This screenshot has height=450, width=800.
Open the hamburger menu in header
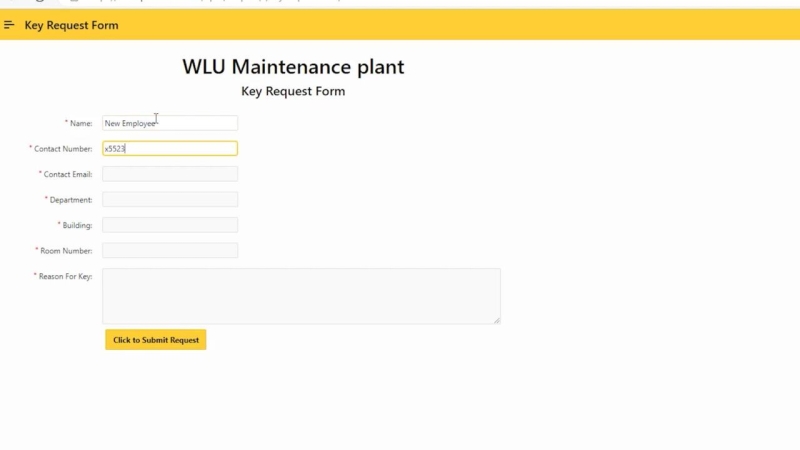tap(10, 25)
